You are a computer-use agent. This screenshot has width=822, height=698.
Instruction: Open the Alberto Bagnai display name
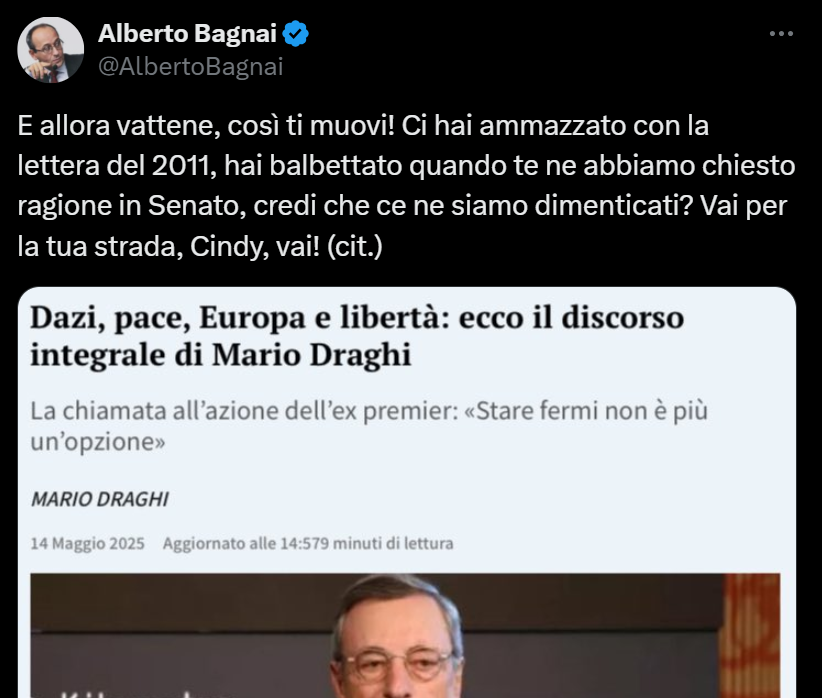(187, 34)
